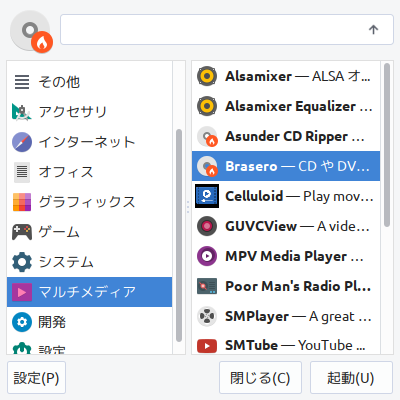The image size is (400, 400).
Task: Select the GUVCView — A vide entry text
Action: (297, 226)
